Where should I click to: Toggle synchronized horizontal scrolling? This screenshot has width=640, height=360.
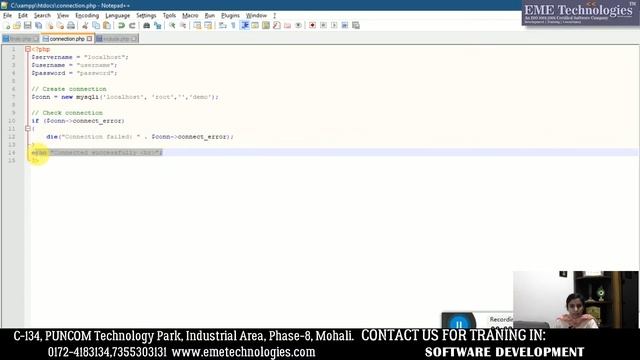pos(208,25)
